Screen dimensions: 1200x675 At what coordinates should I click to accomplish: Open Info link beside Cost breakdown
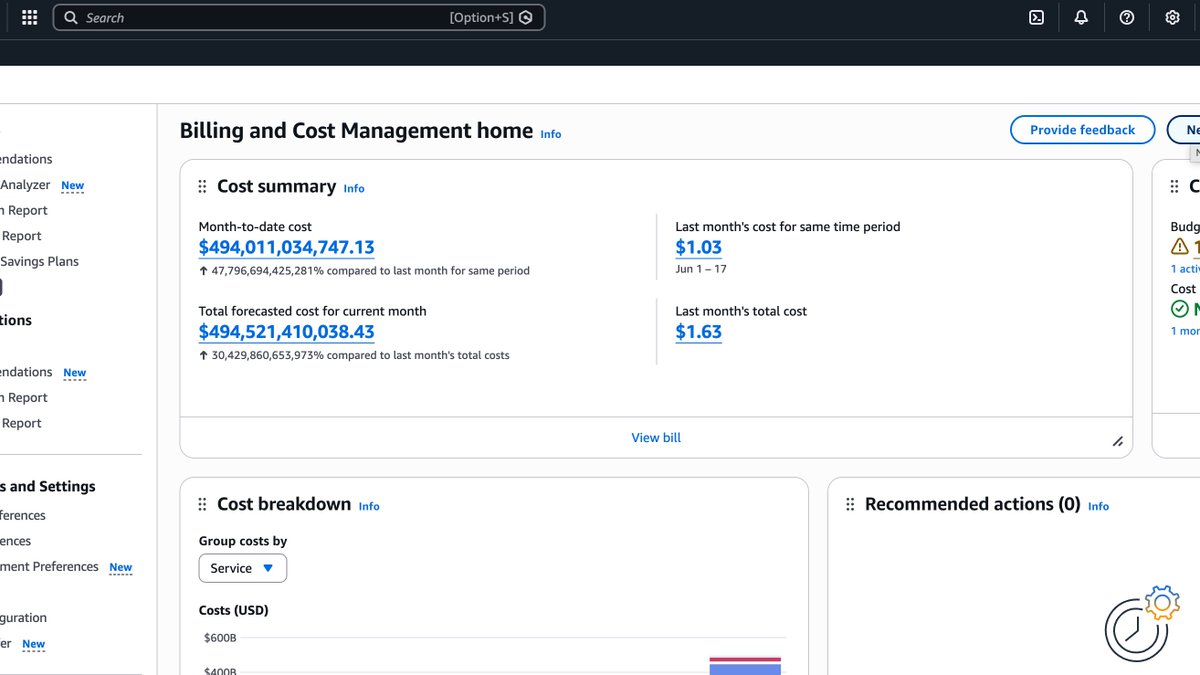[369, 506]
